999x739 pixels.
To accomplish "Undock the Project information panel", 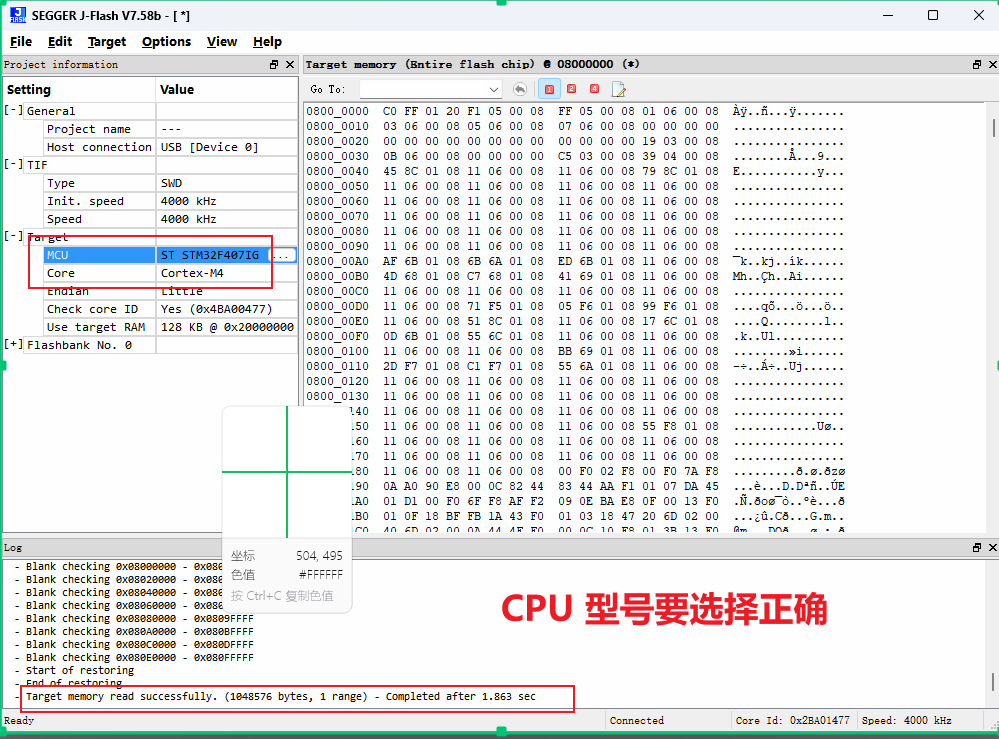I will (274, 64).
